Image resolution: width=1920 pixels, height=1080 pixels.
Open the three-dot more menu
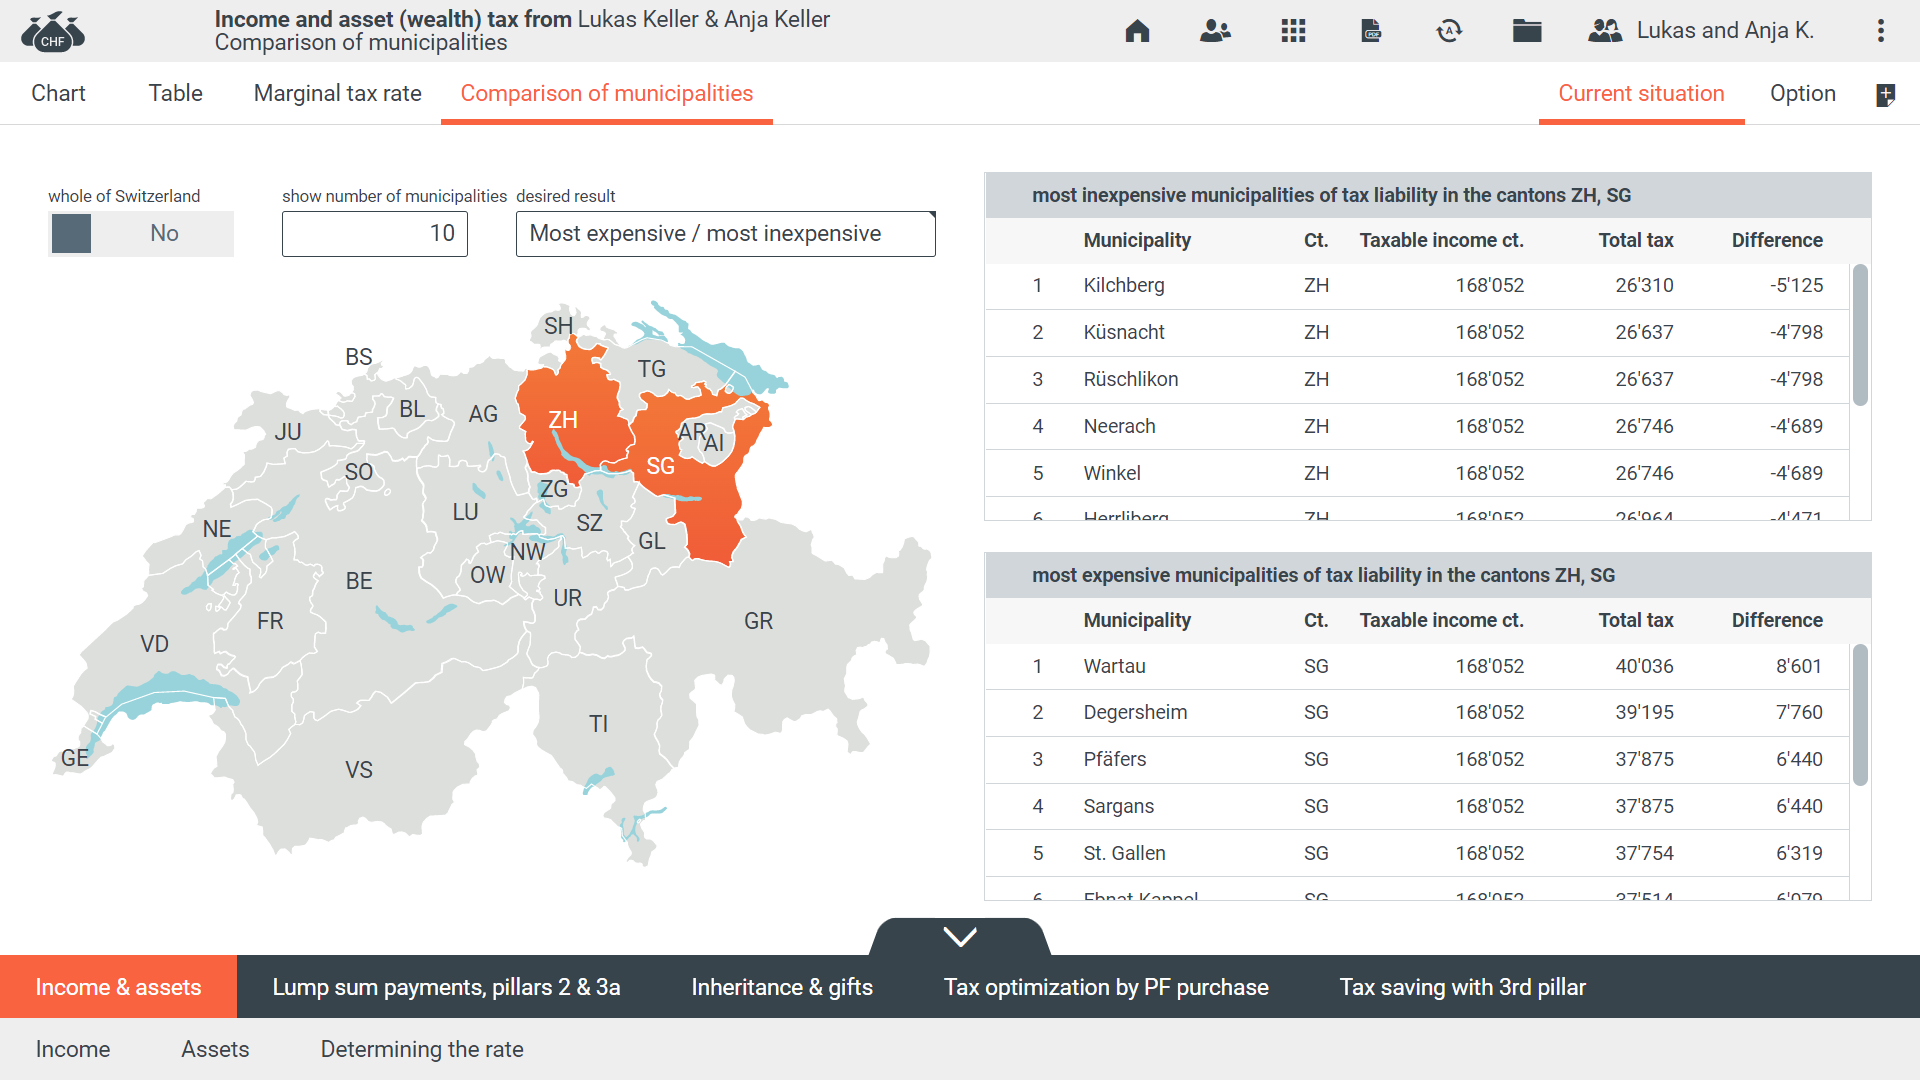(x=1881, y=31)
